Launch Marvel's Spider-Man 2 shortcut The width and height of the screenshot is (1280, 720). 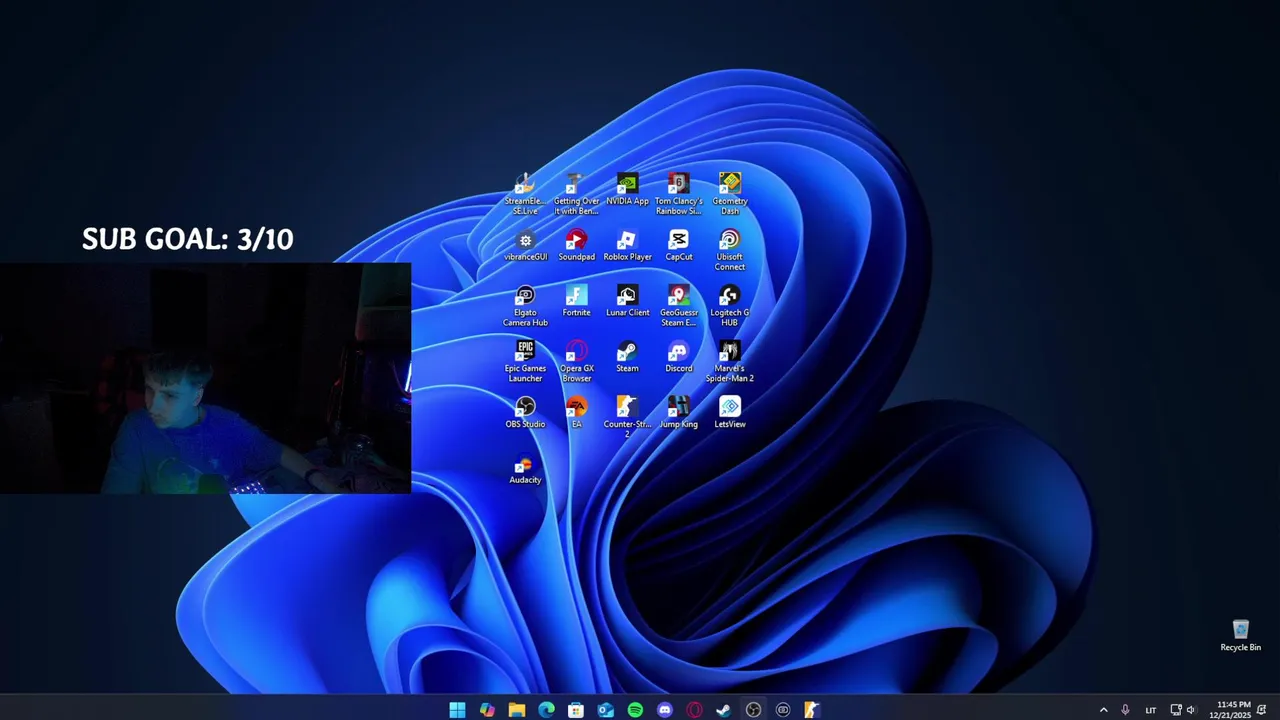click(729, 362)
